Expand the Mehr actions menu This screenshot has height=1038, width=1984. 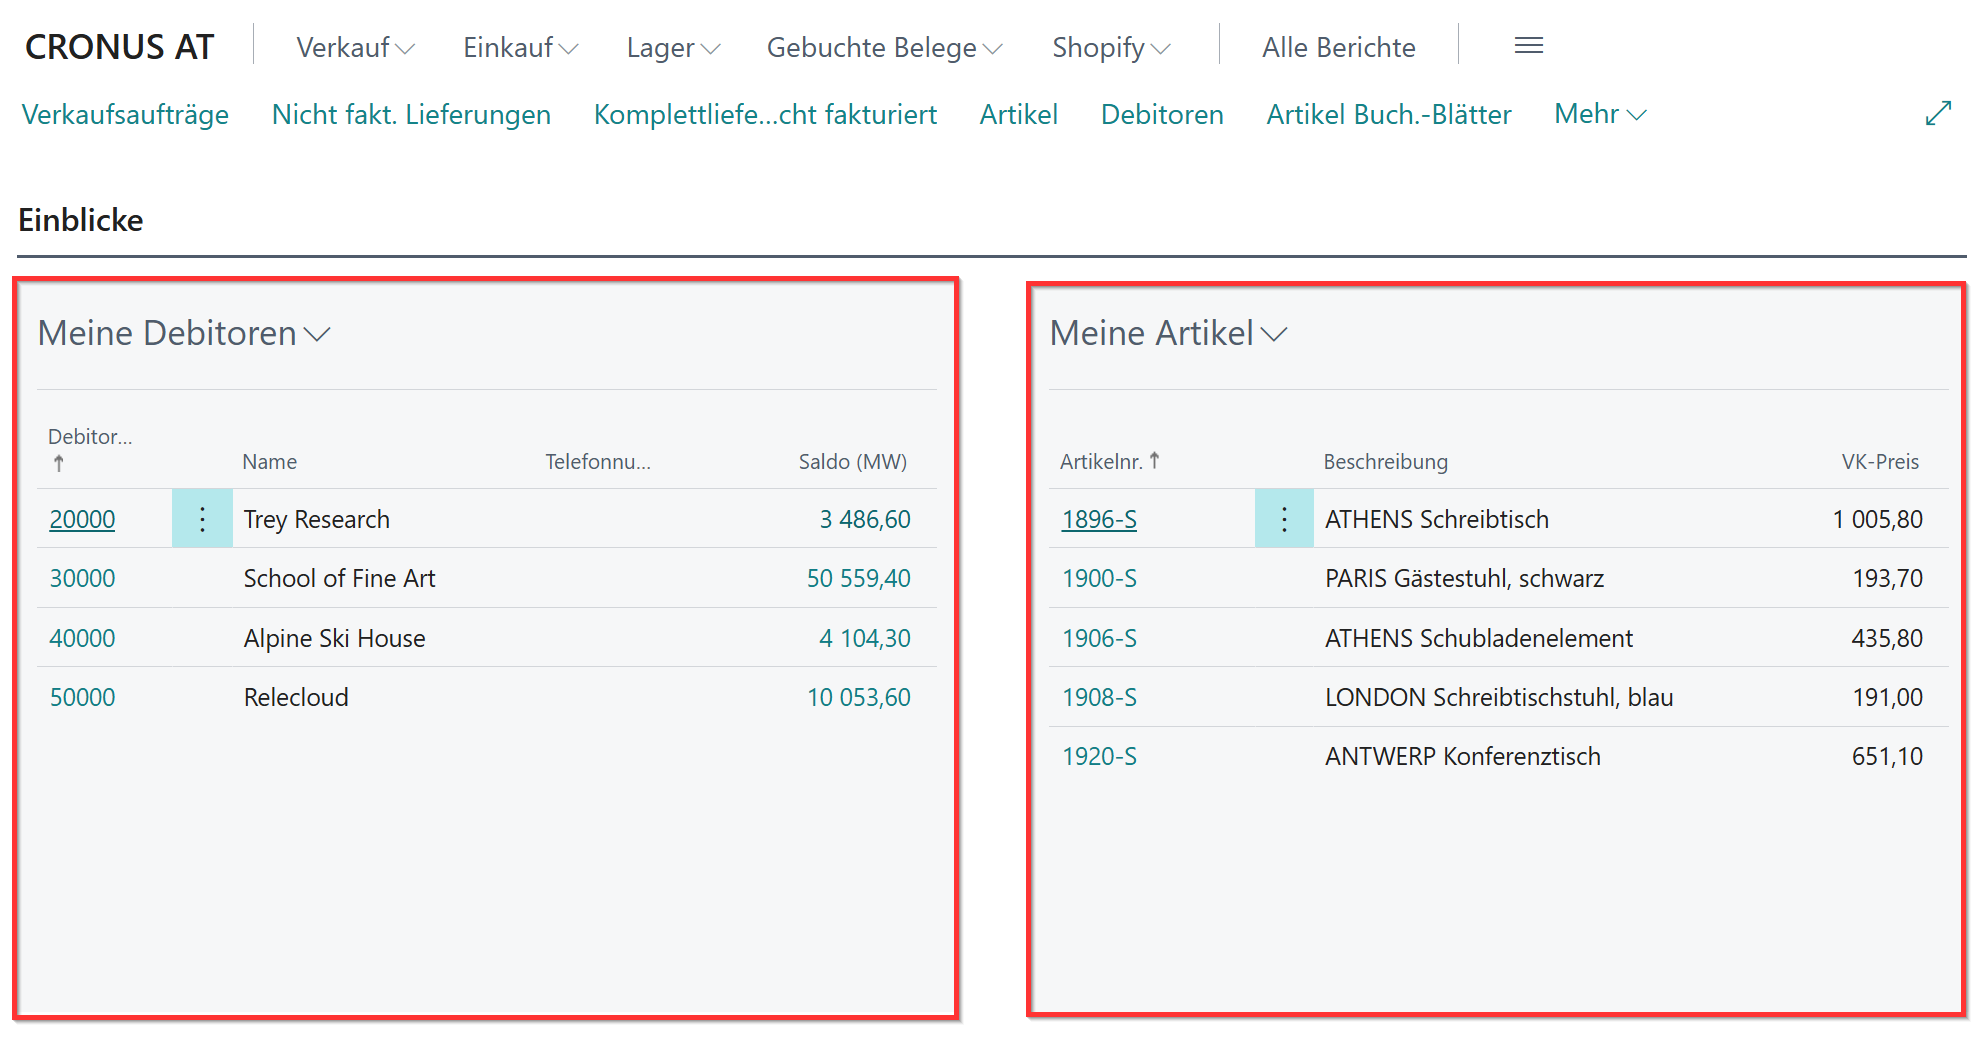[1599, 114]
